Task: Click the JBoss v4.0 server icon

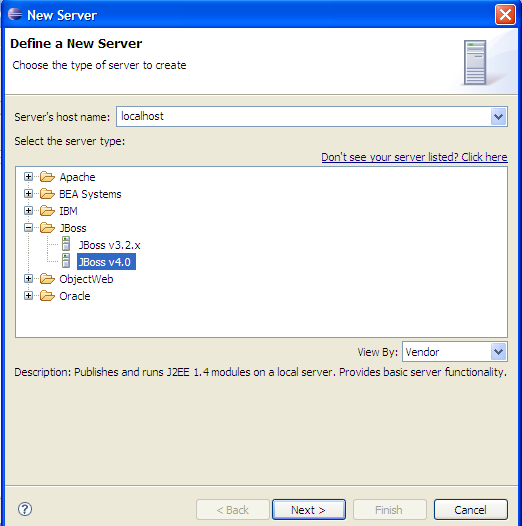Action: point(66,261)
